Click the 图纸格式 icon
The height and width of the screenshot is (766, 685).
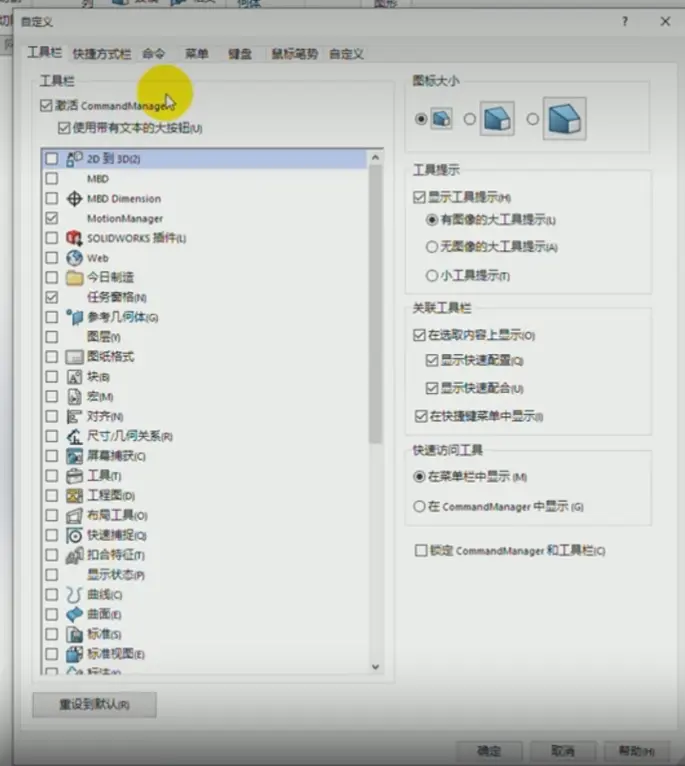click(74, 357)
